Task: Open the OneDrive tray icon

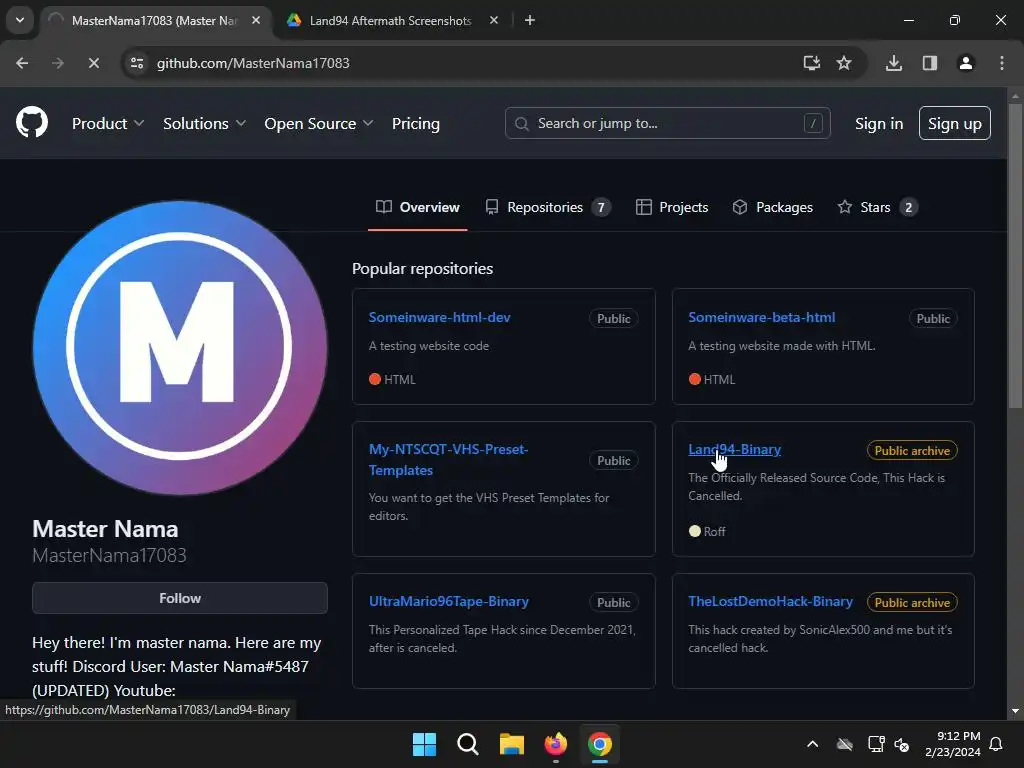Action: pos(844,744)
